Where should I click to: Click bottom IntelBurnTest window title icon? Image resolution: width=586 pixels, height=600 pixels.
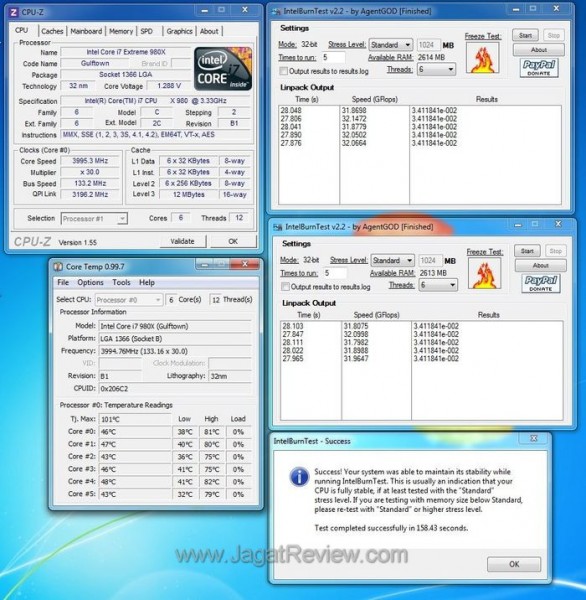[278, 227]
